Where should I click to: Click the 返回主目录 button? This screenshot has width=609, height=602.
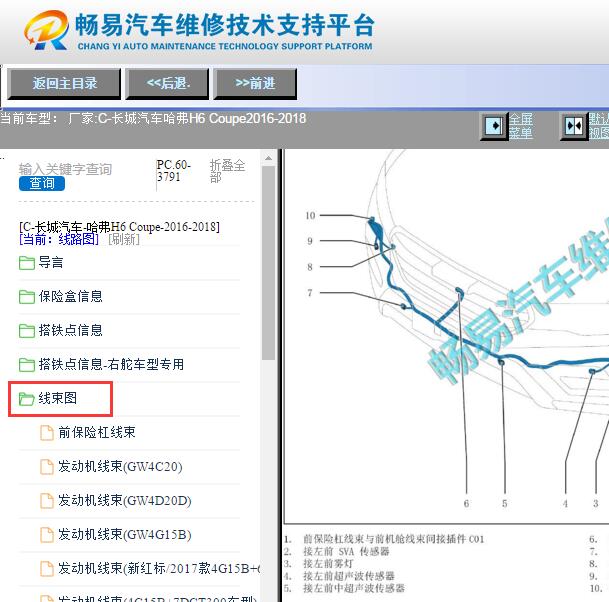(64, 84)
